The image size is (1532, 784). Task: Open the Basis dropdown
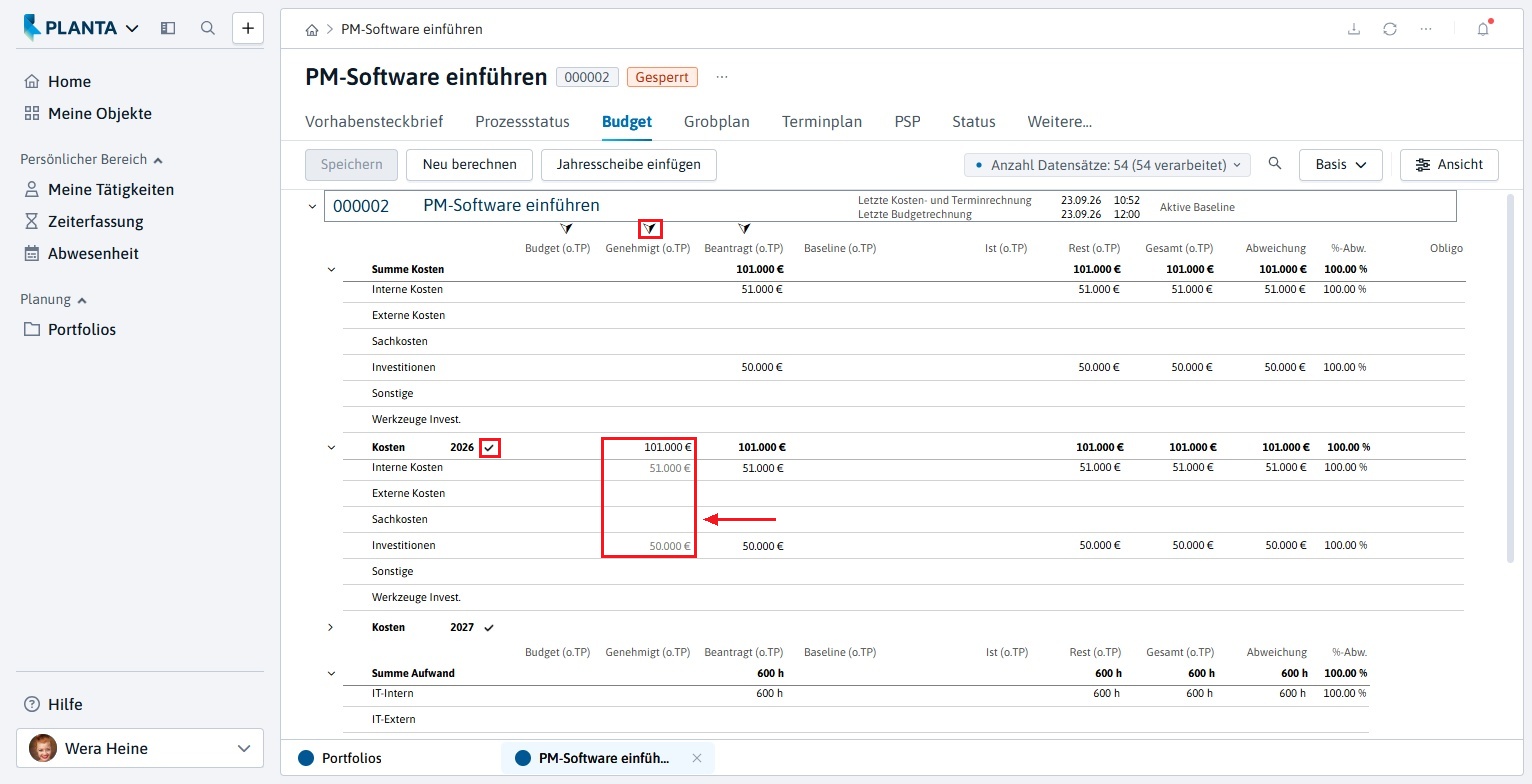pos(1340,165)
